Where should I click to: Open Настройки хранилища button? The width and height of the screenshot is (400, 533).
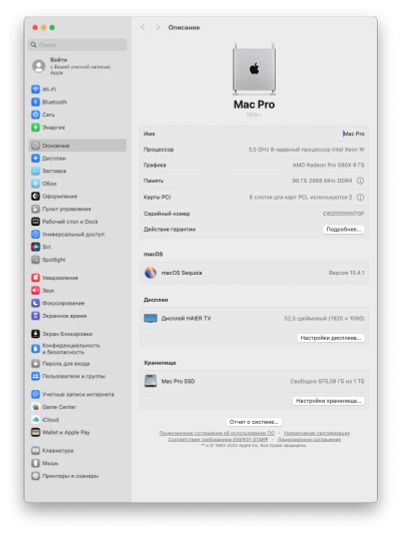[328, 401]
